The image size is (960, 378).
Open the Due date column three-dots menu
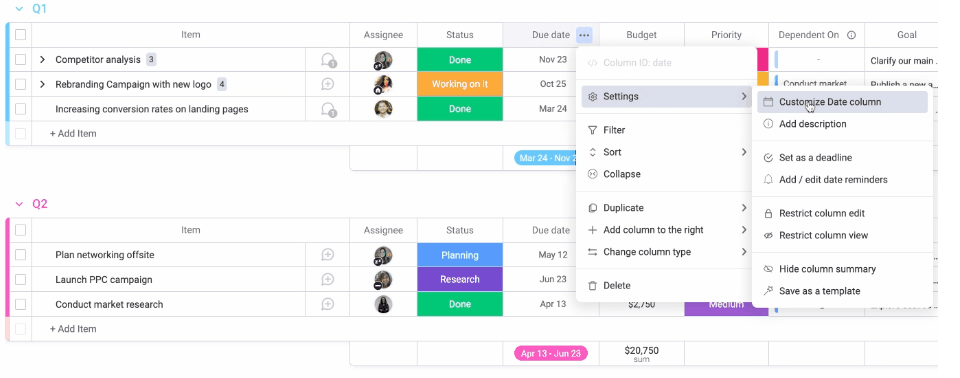pyautogui.click(x=584, y=35)
